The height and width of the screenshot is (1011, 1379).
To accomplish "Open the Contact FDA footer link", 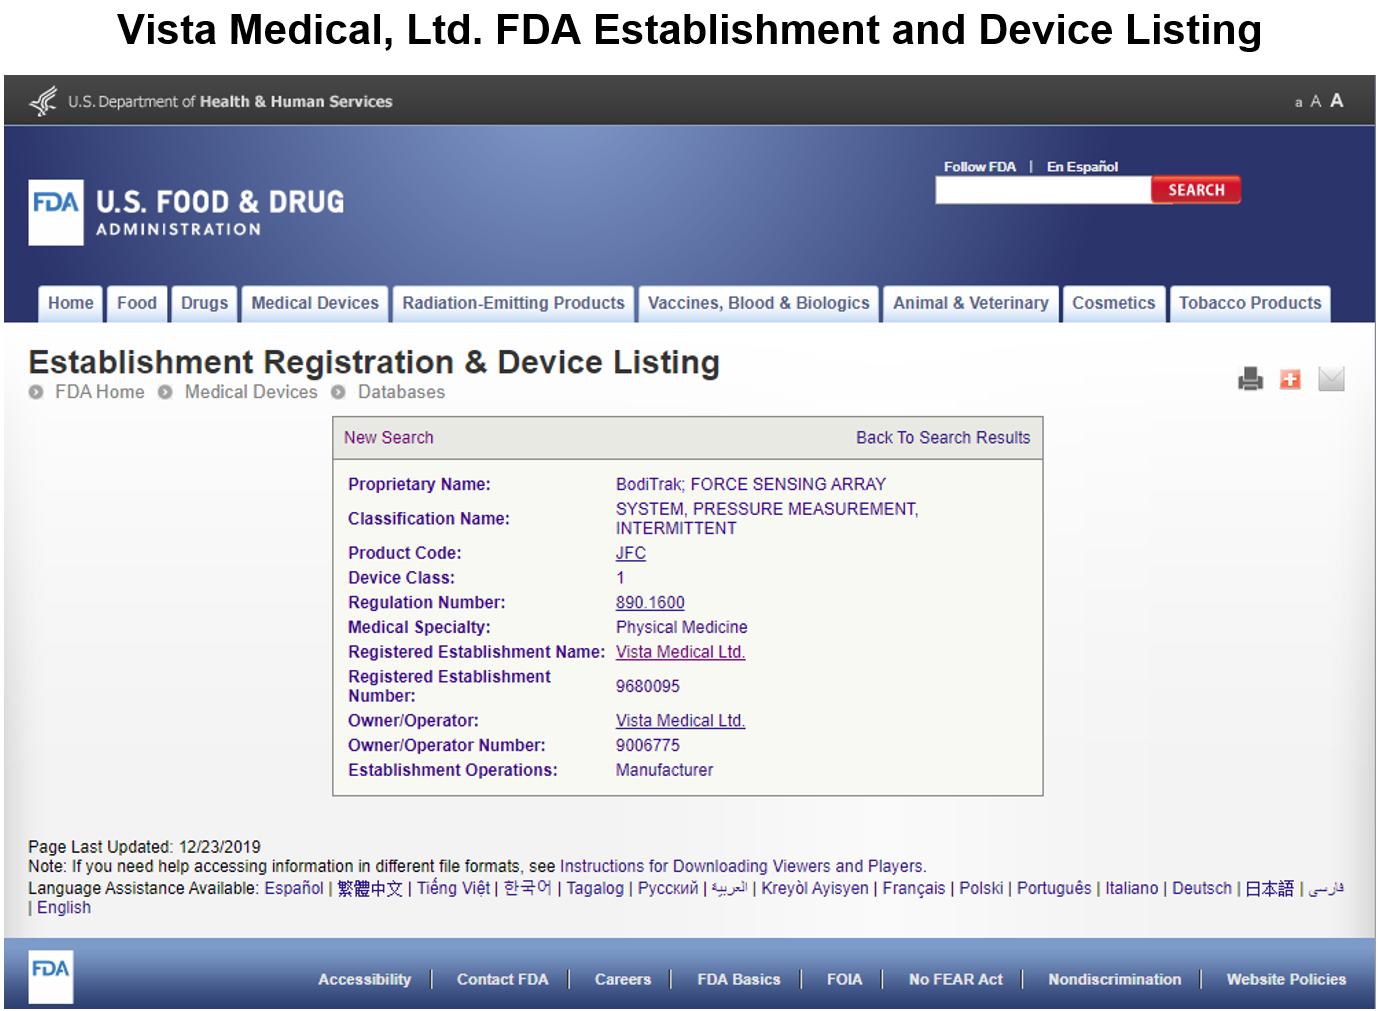I will (502, 979).
